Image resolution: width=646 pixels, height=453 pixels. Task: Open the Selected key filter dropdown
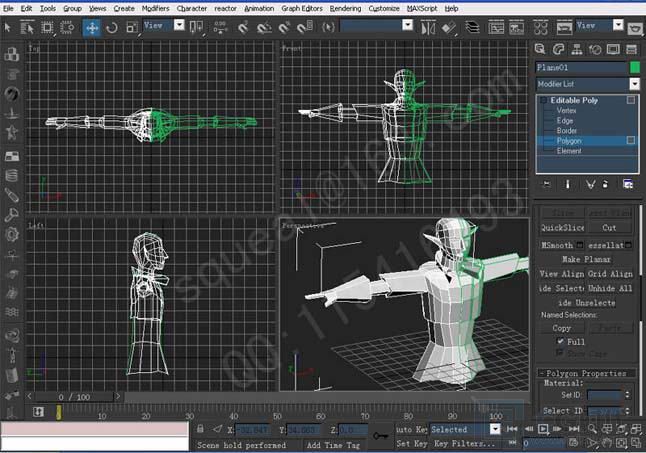coord(495,429)
